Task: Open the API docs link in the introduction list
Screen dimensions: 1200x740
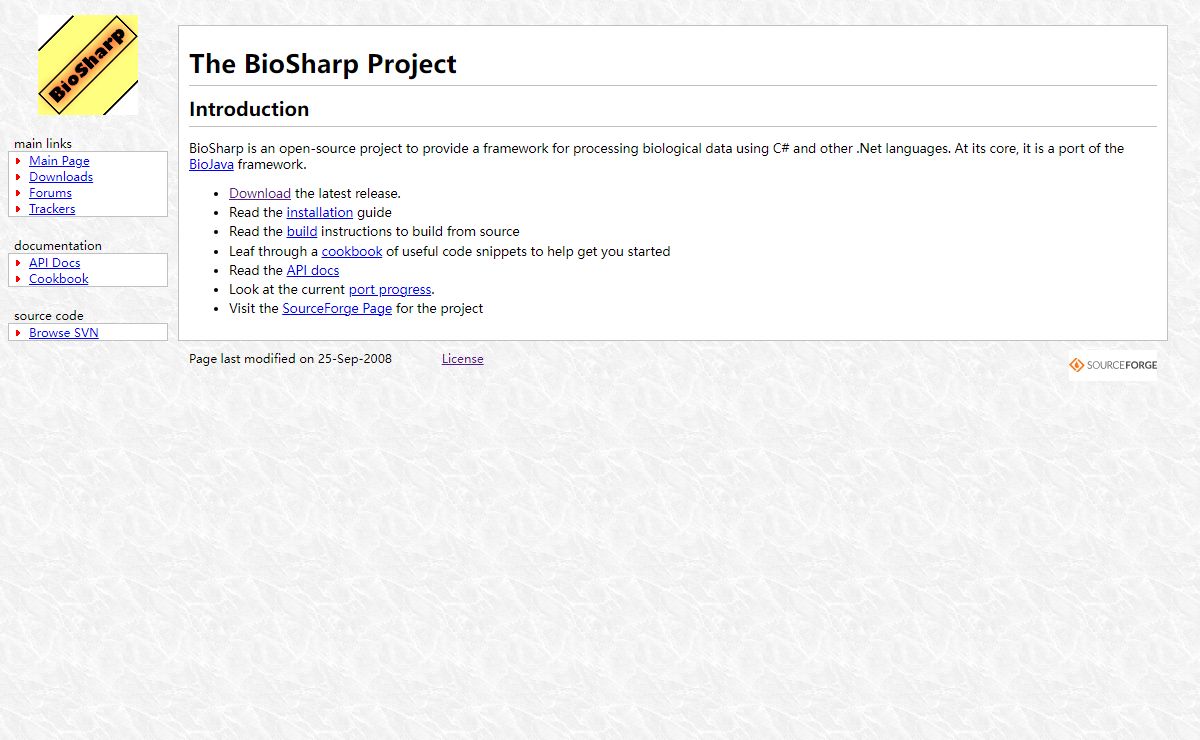Action: tap(313, 271)
